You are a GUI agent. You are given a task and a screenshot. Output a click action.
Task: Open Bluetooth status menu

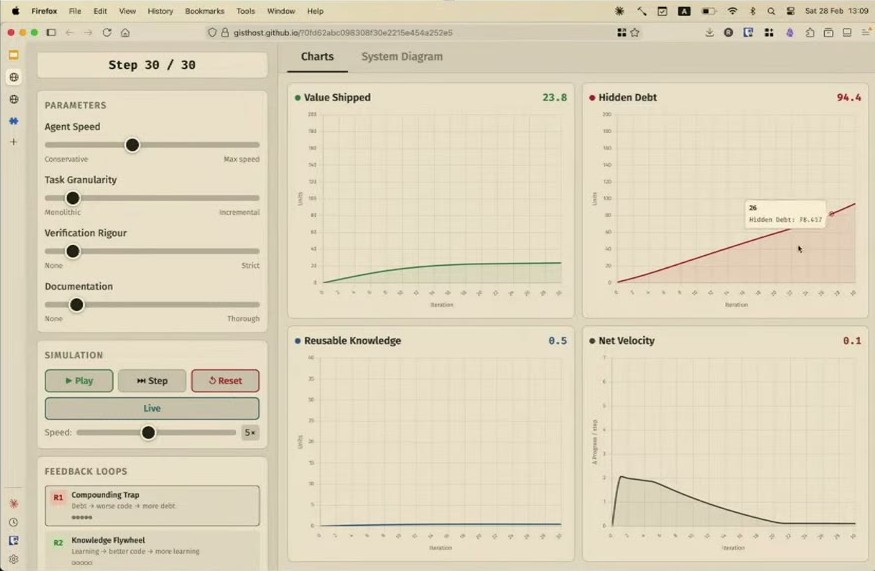[752, 11]
